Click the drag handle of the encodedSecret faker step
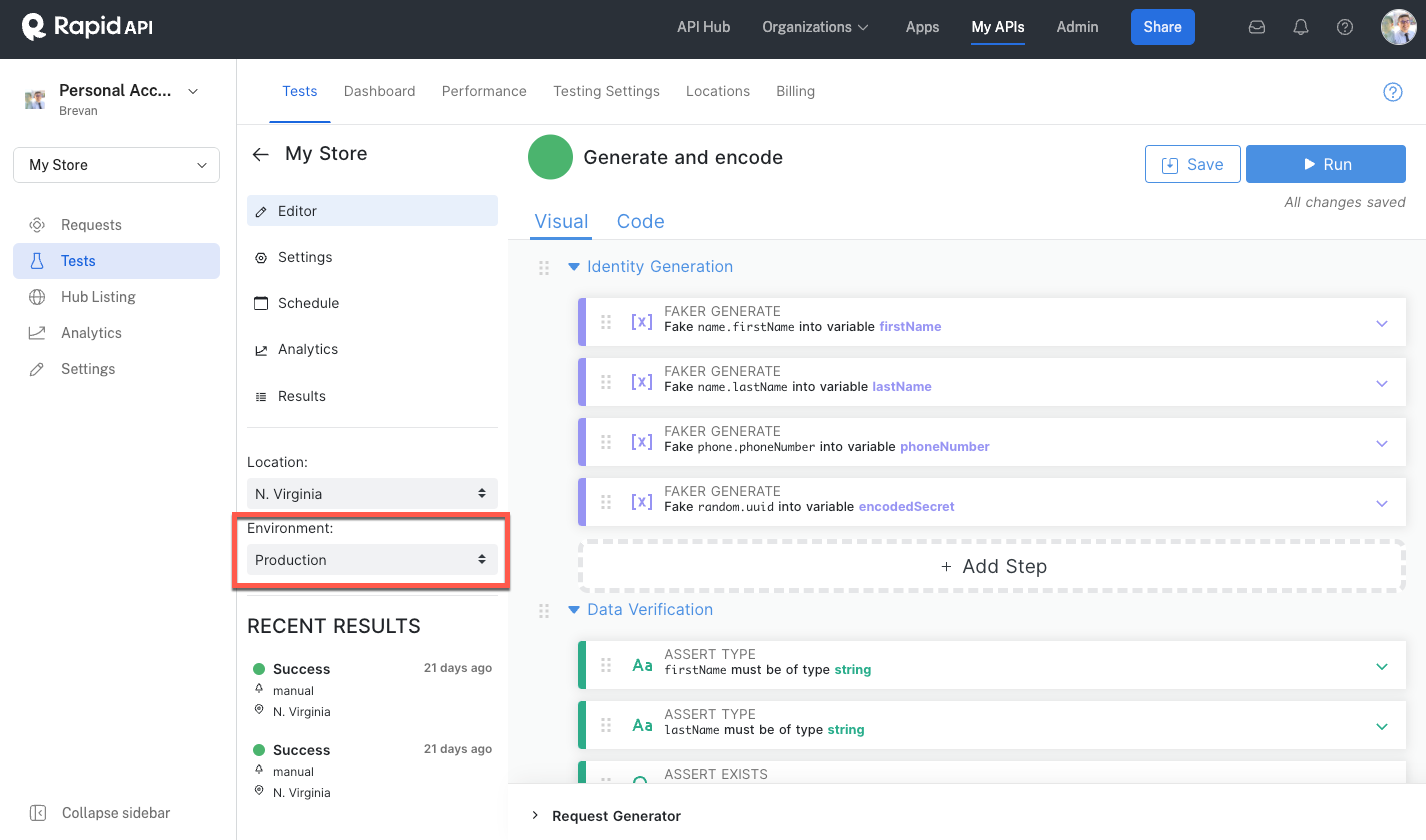The height and width of the screenshot is (840, 1426). (x=606, y=502)
